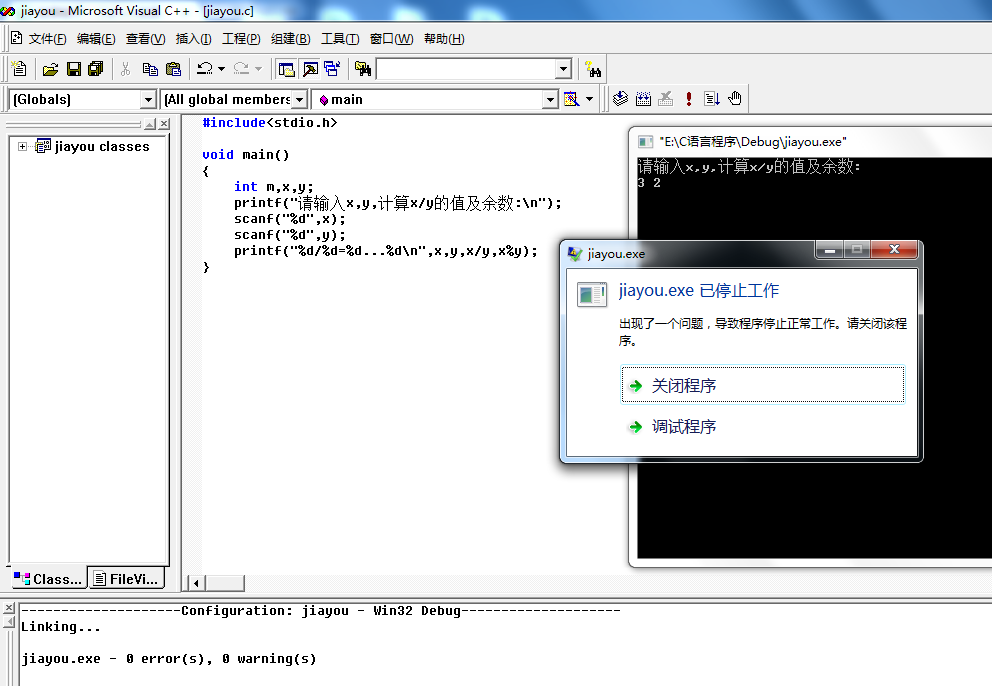Click the Insert Breakpoint hand icon
The image size is (992, 686).
[x=735, y=99]
